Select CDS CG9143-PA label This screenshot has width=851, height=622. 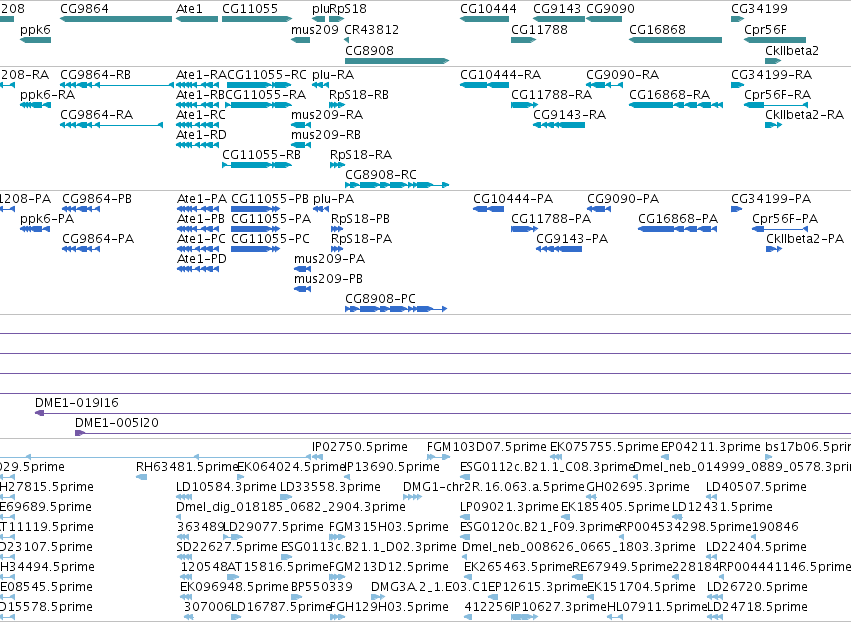[572, 239]
